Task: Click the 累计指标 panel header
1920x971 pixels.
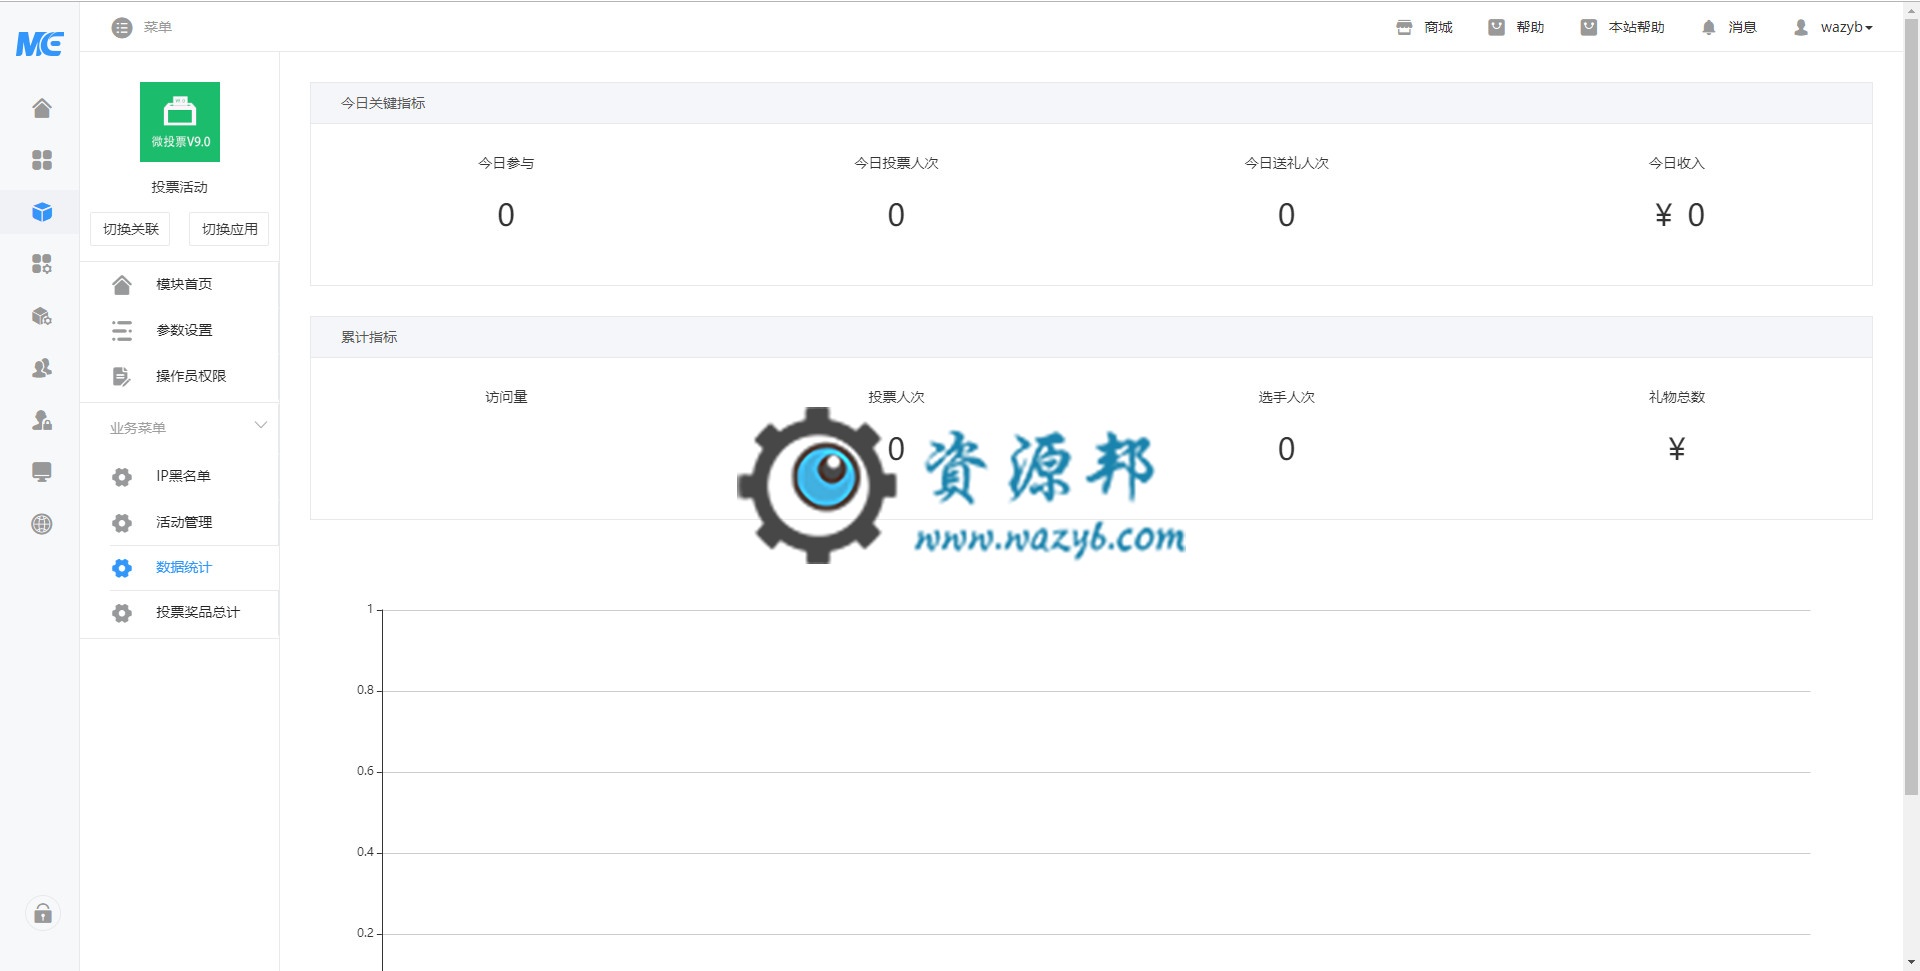Action: tap(1091, 337)
